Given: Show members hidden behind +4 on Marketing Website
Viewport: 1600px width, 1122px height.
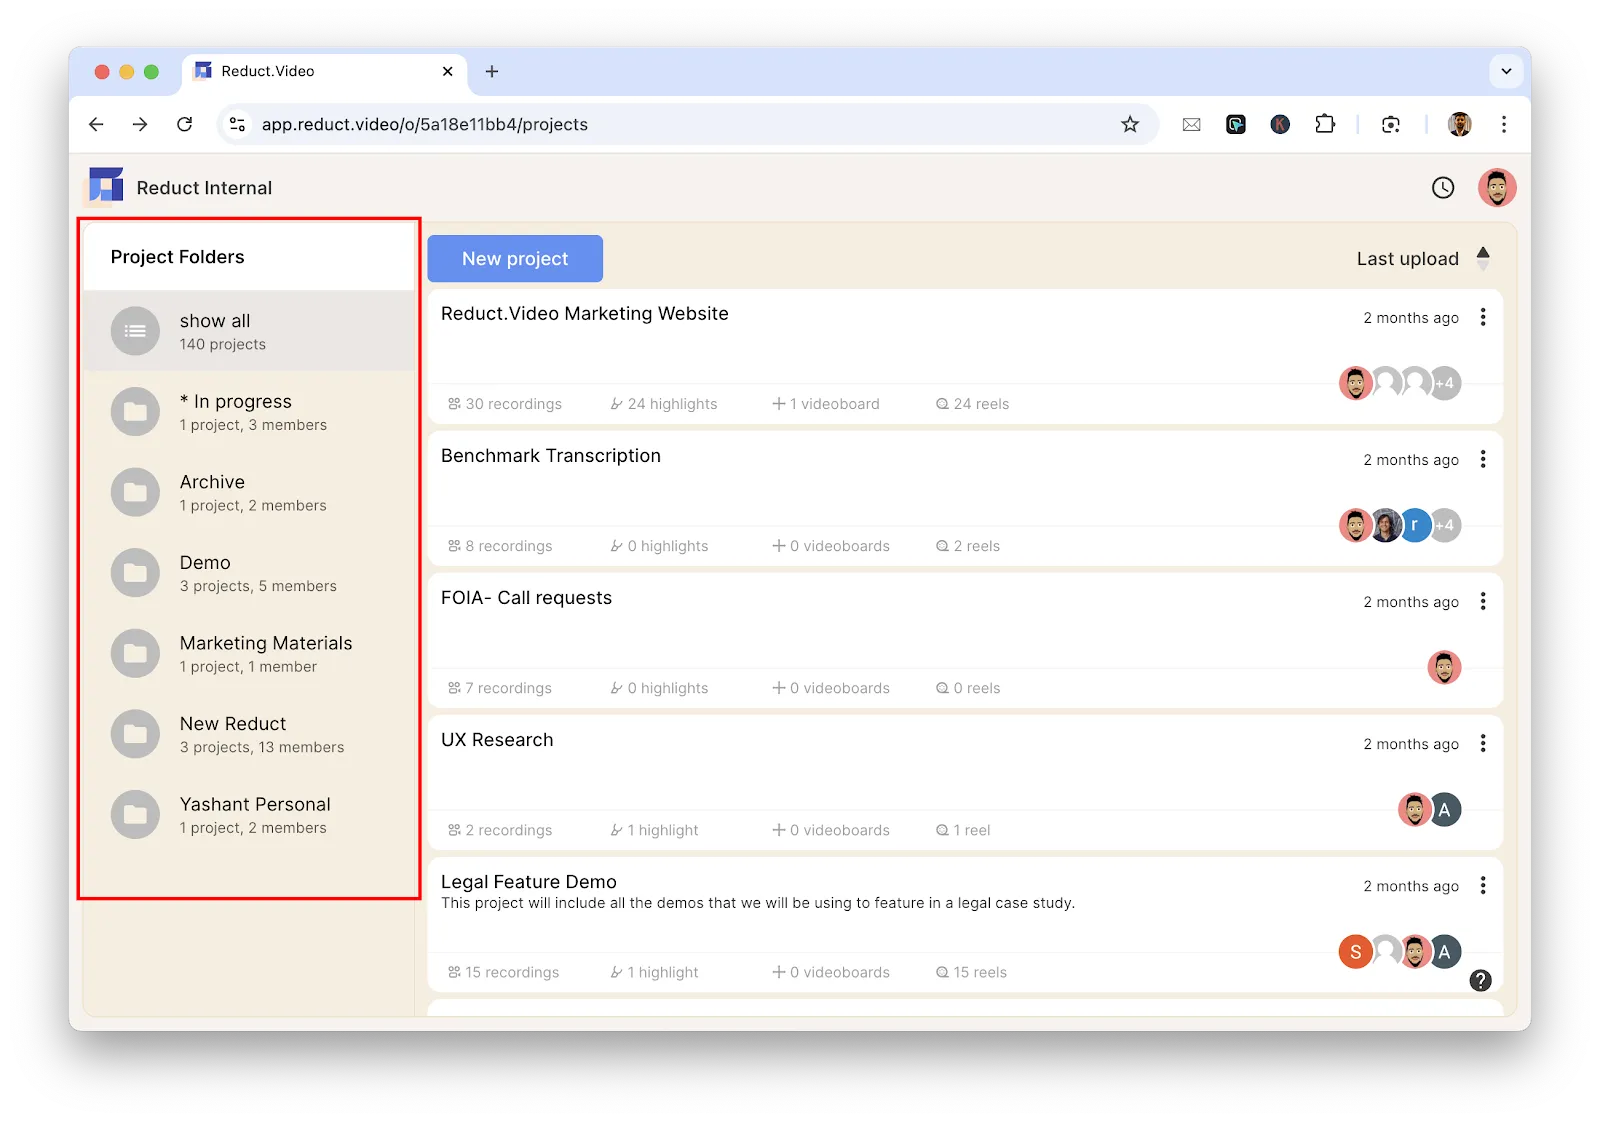Looking at the screenshot, I should tap(1444, 383).
